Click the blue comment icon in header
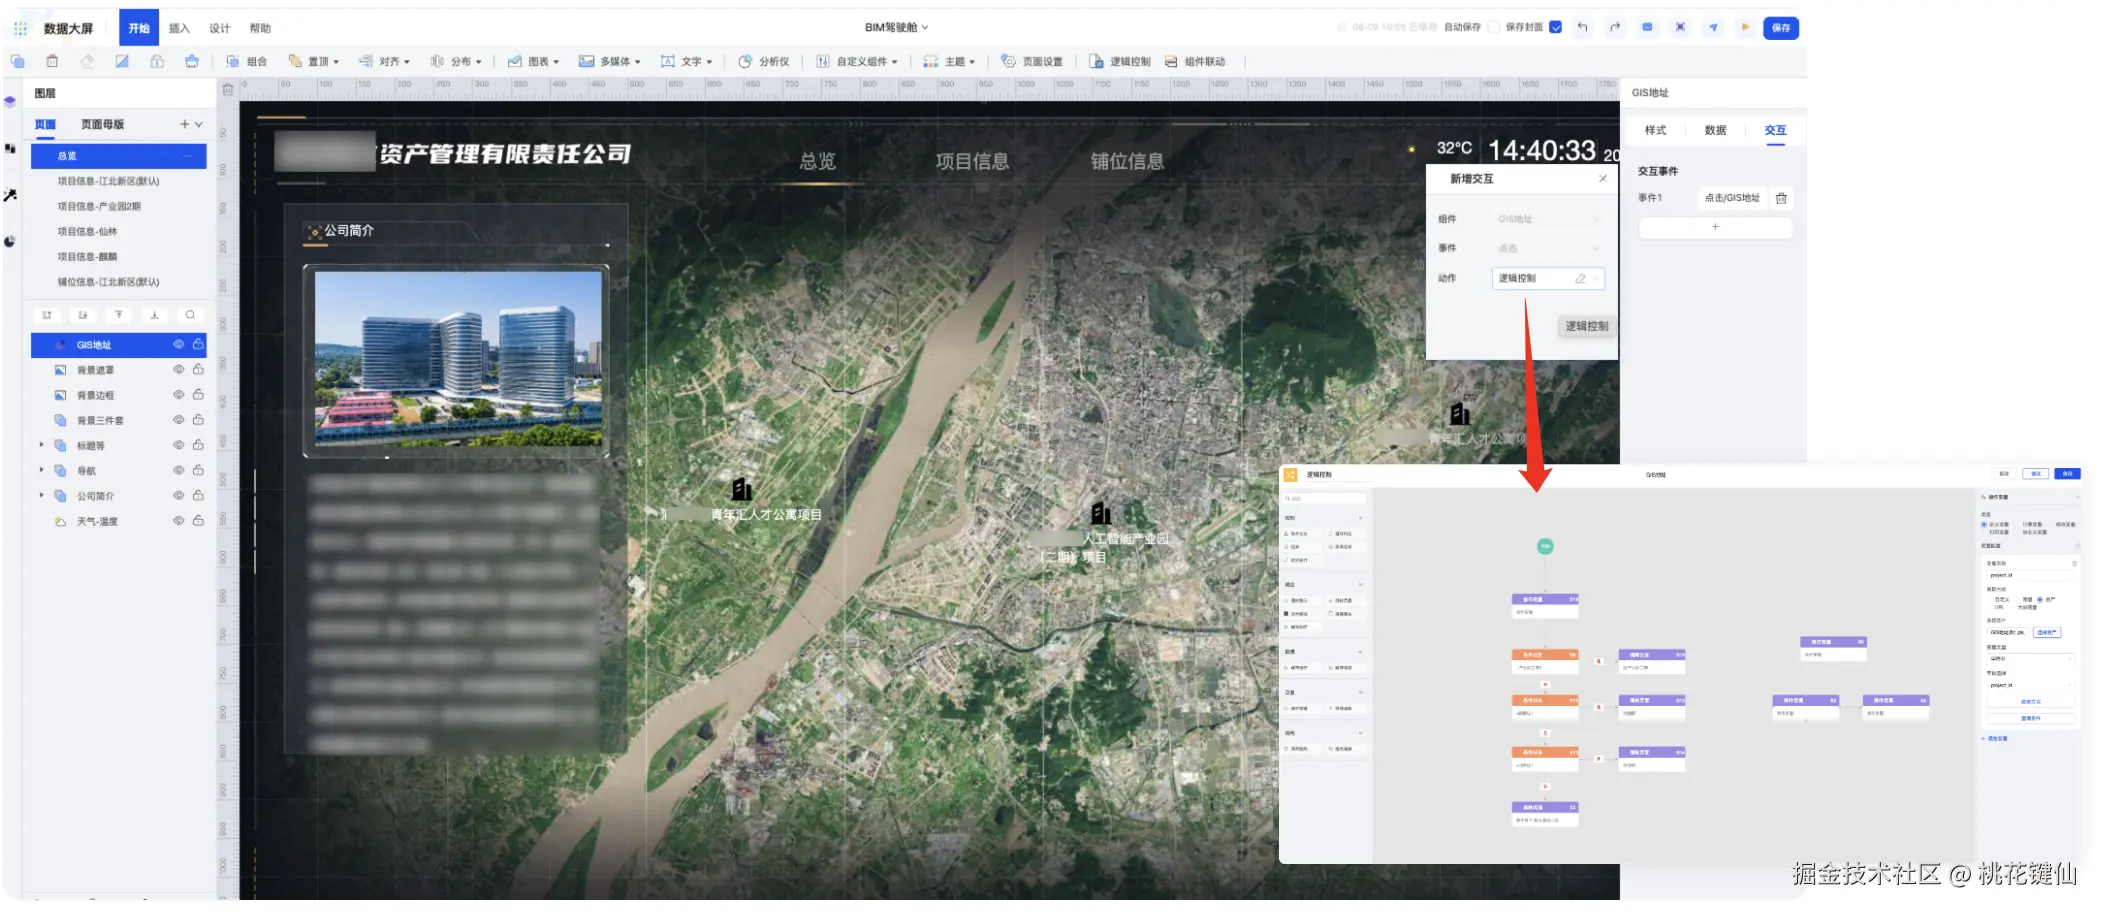The image size is (2102, 912). pyautogui.click(x=1647, y=27)
